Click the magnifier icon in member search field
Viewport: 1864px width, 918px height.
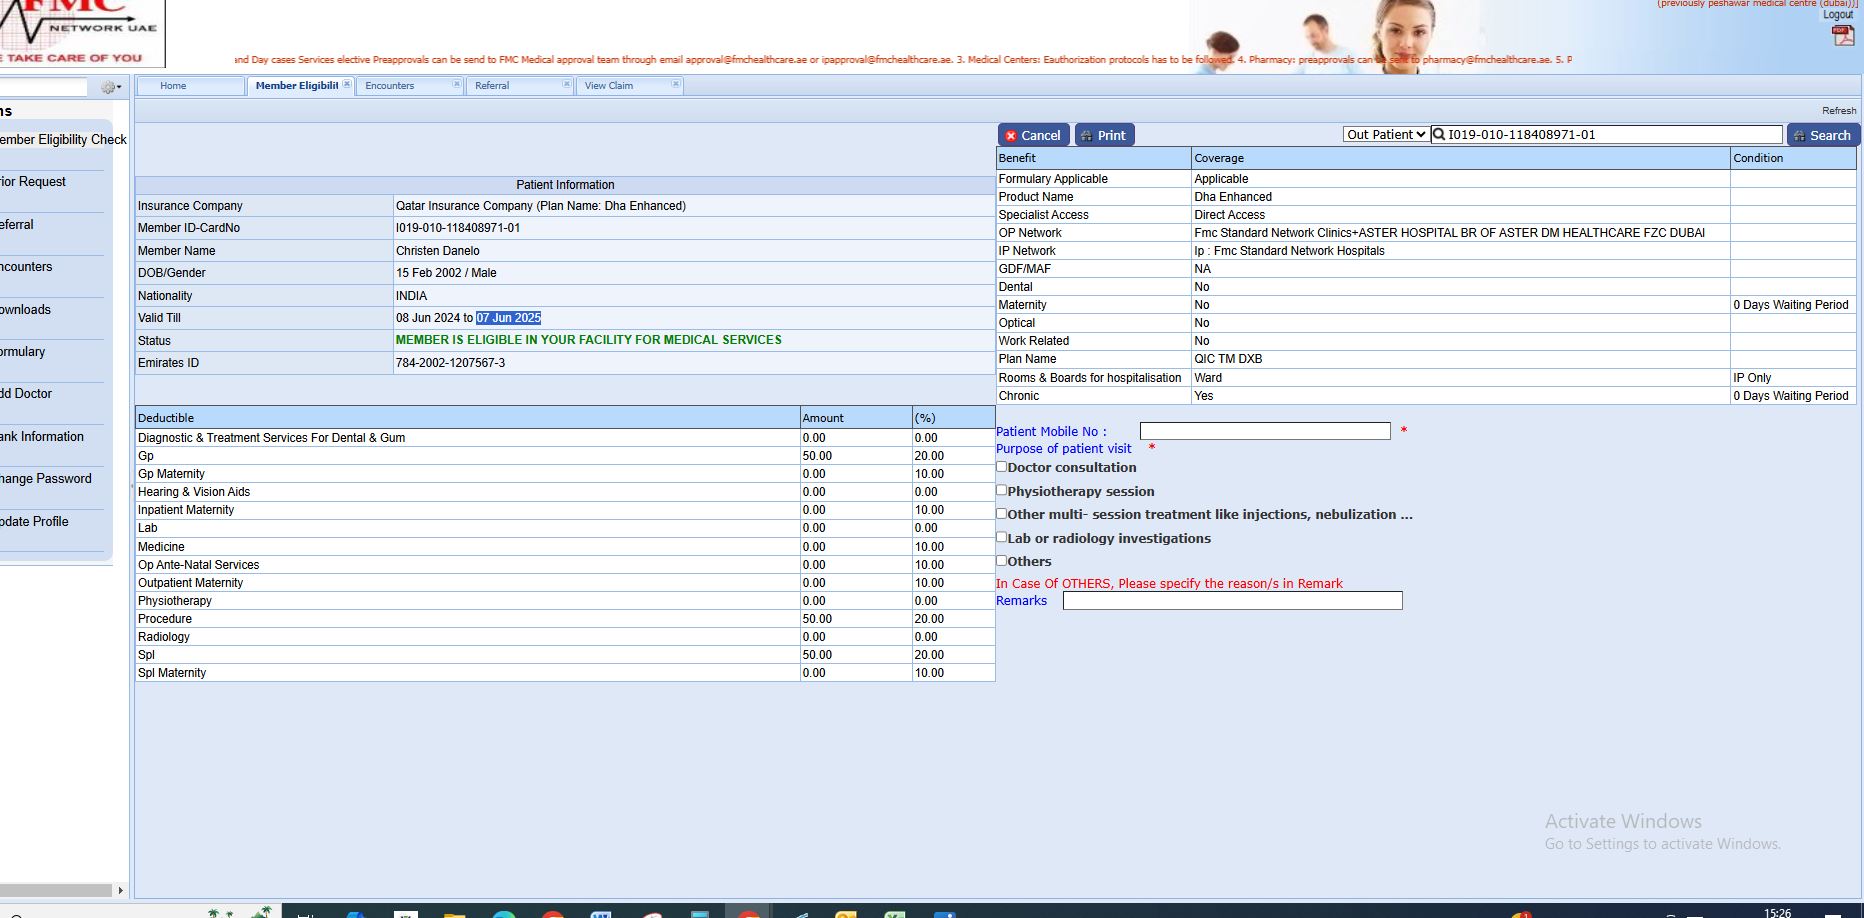point(1439,135)
